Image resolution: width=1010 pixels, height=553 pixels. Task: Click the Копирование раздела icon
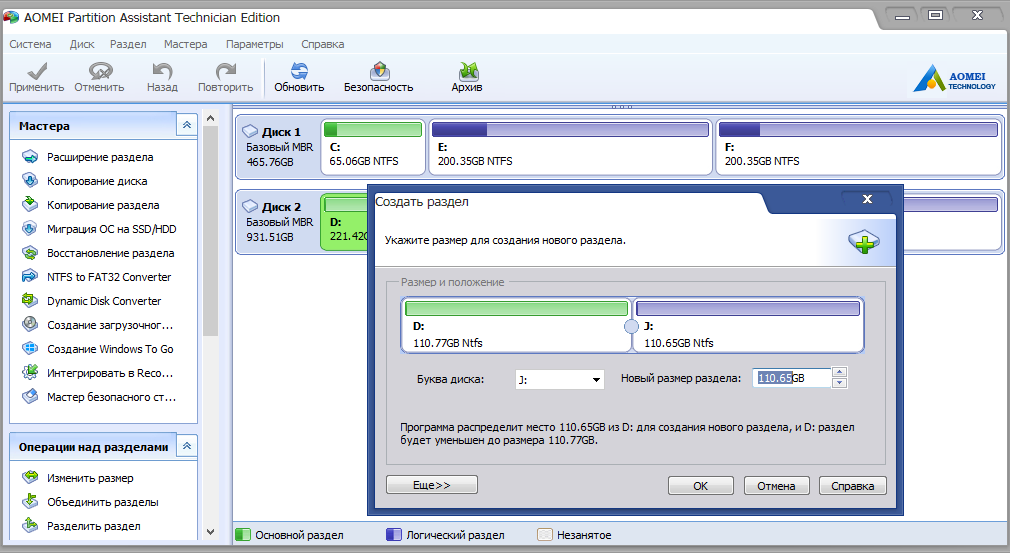point(30,205)
